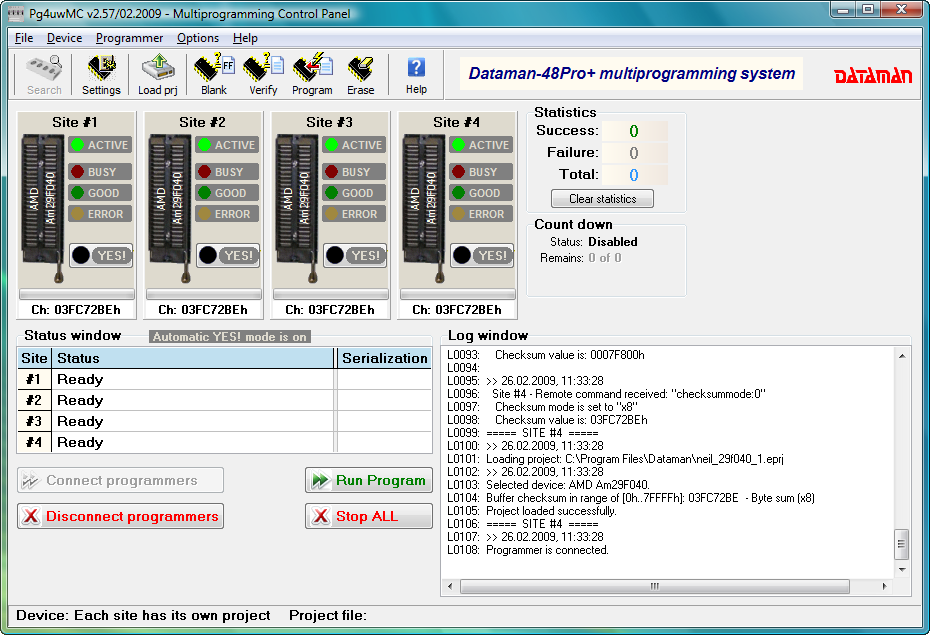Click the Run Program button

pos(369,481)
